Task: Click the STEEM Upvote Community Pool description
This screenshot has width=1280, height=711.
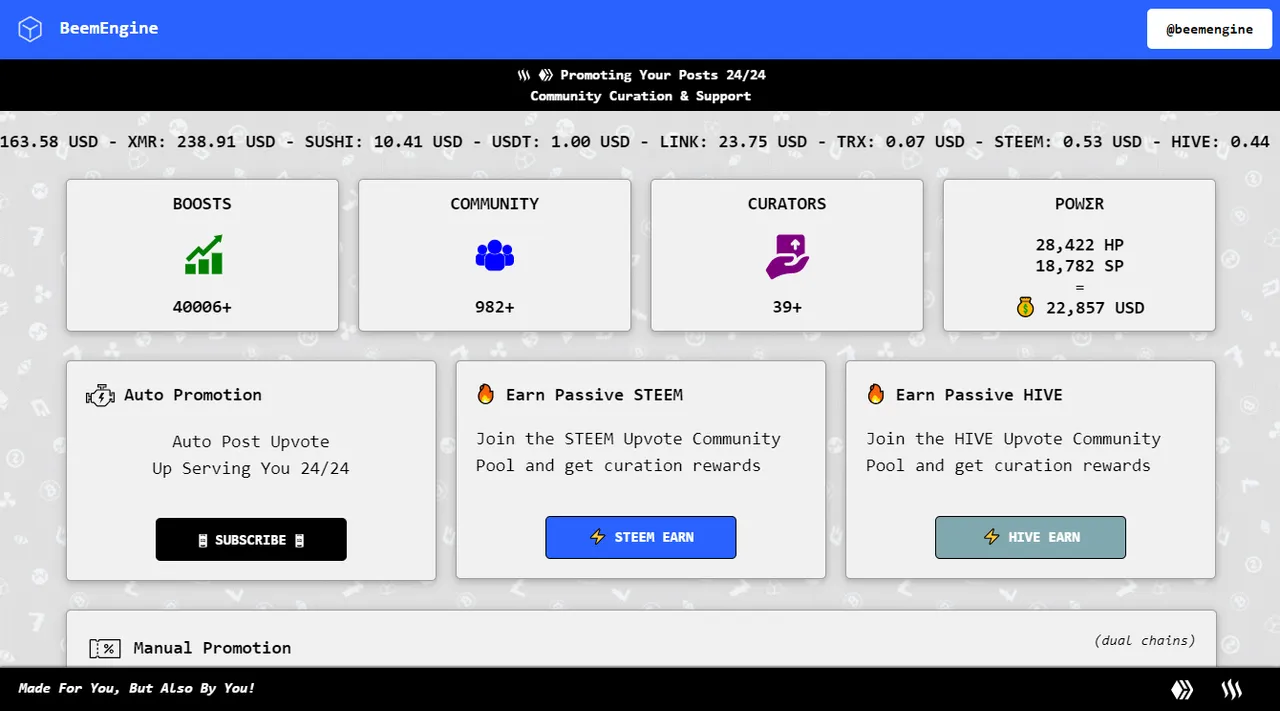Action: tap(628, 452)
